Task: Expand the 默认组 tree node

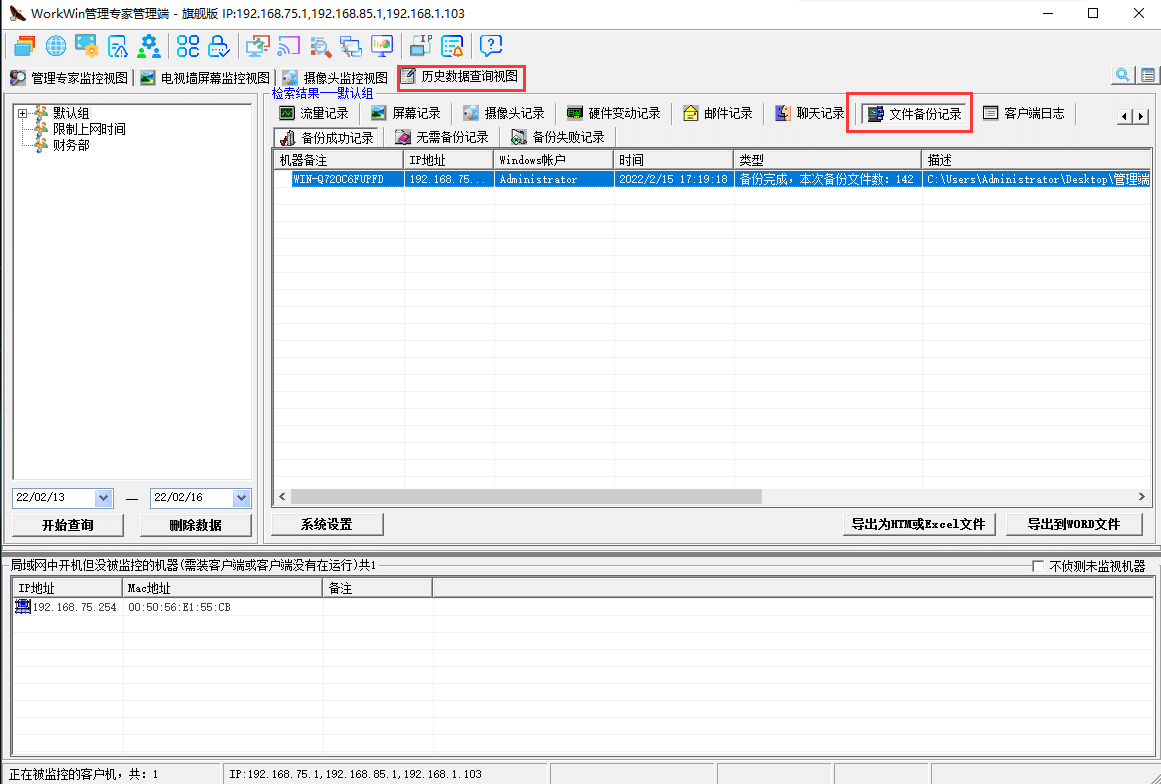Action: pos(23,113)
